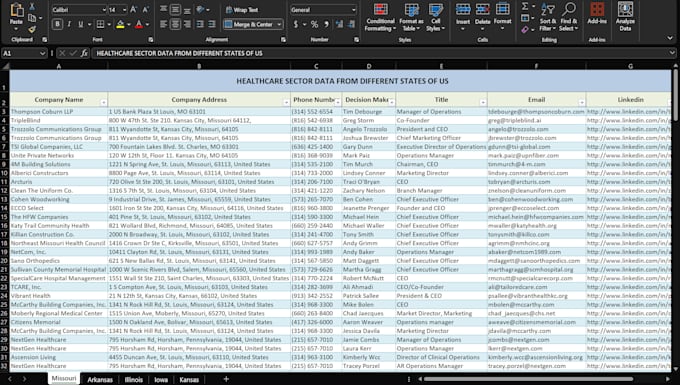
Task: Open Cell Styles gallery
Action: click(435, 17)
